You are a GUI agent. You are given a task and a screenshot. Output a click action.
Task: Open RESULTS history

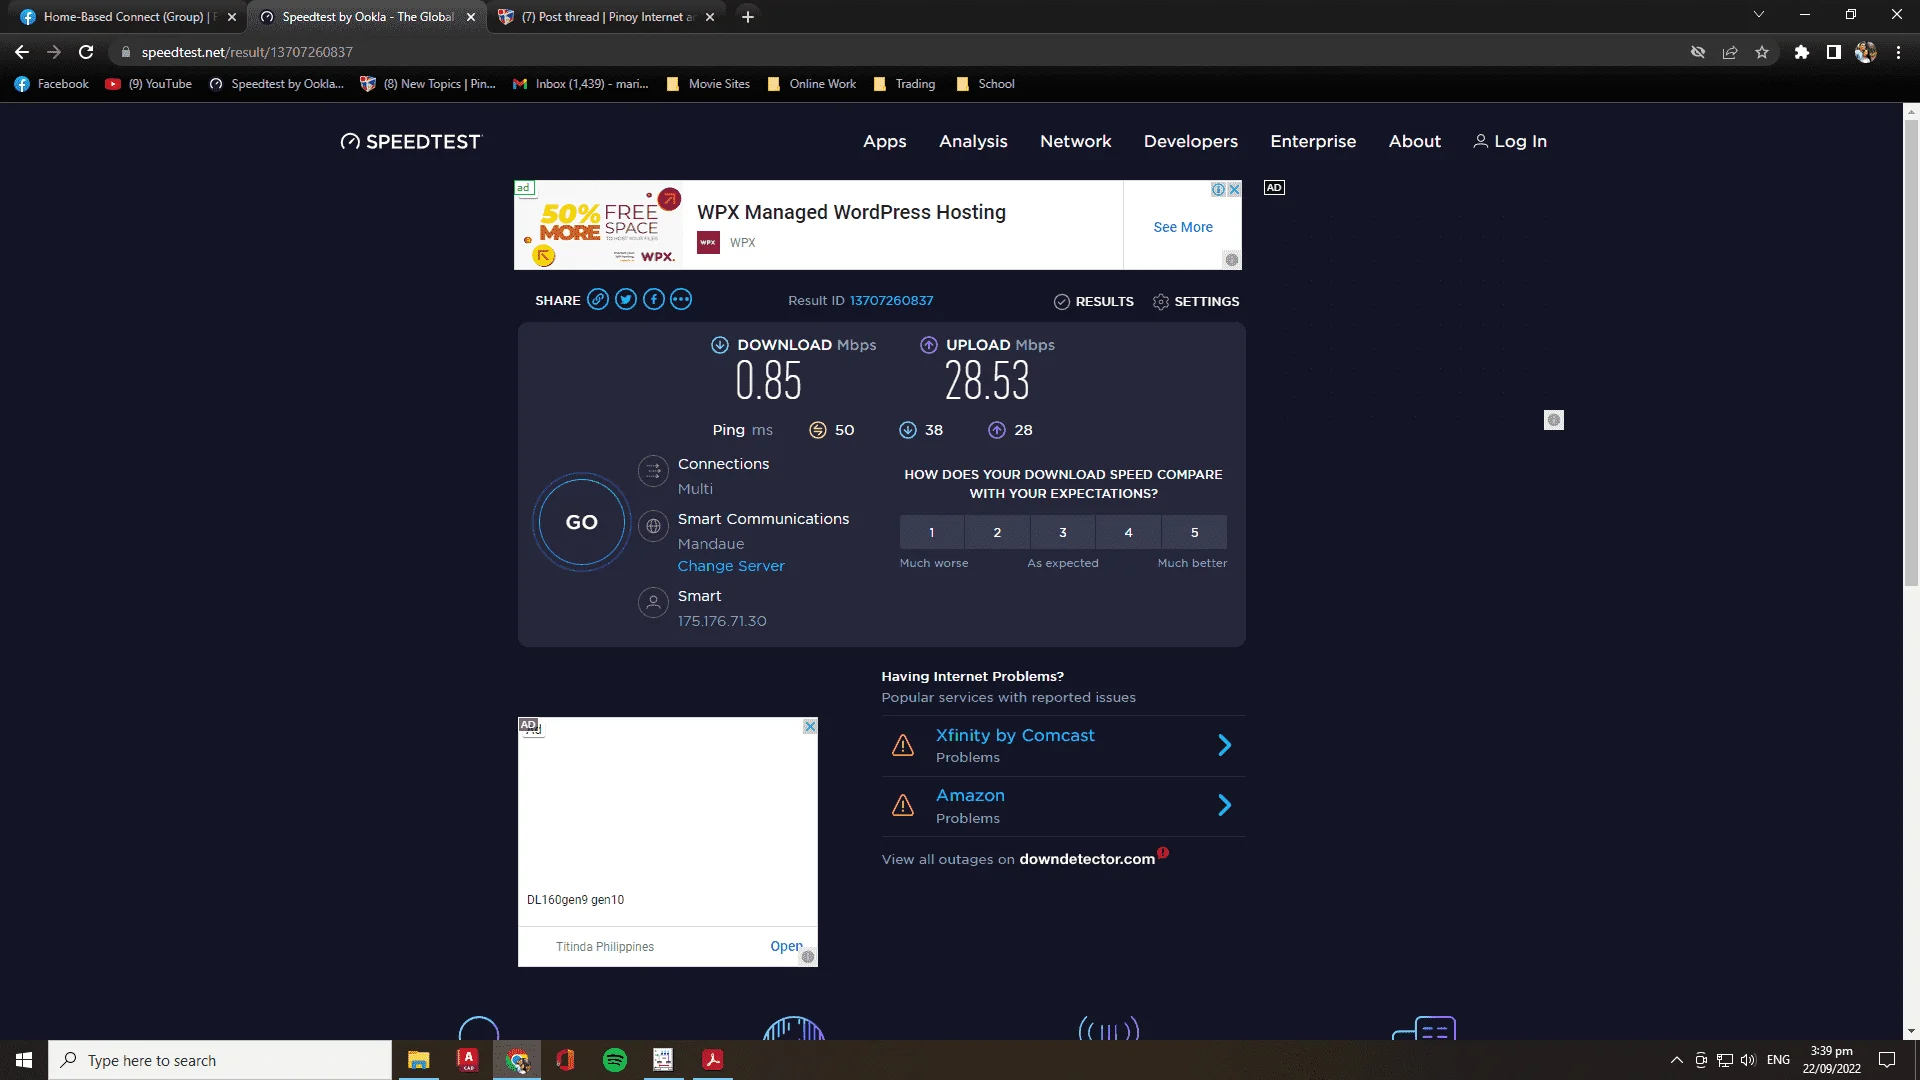pos(1094,302)
